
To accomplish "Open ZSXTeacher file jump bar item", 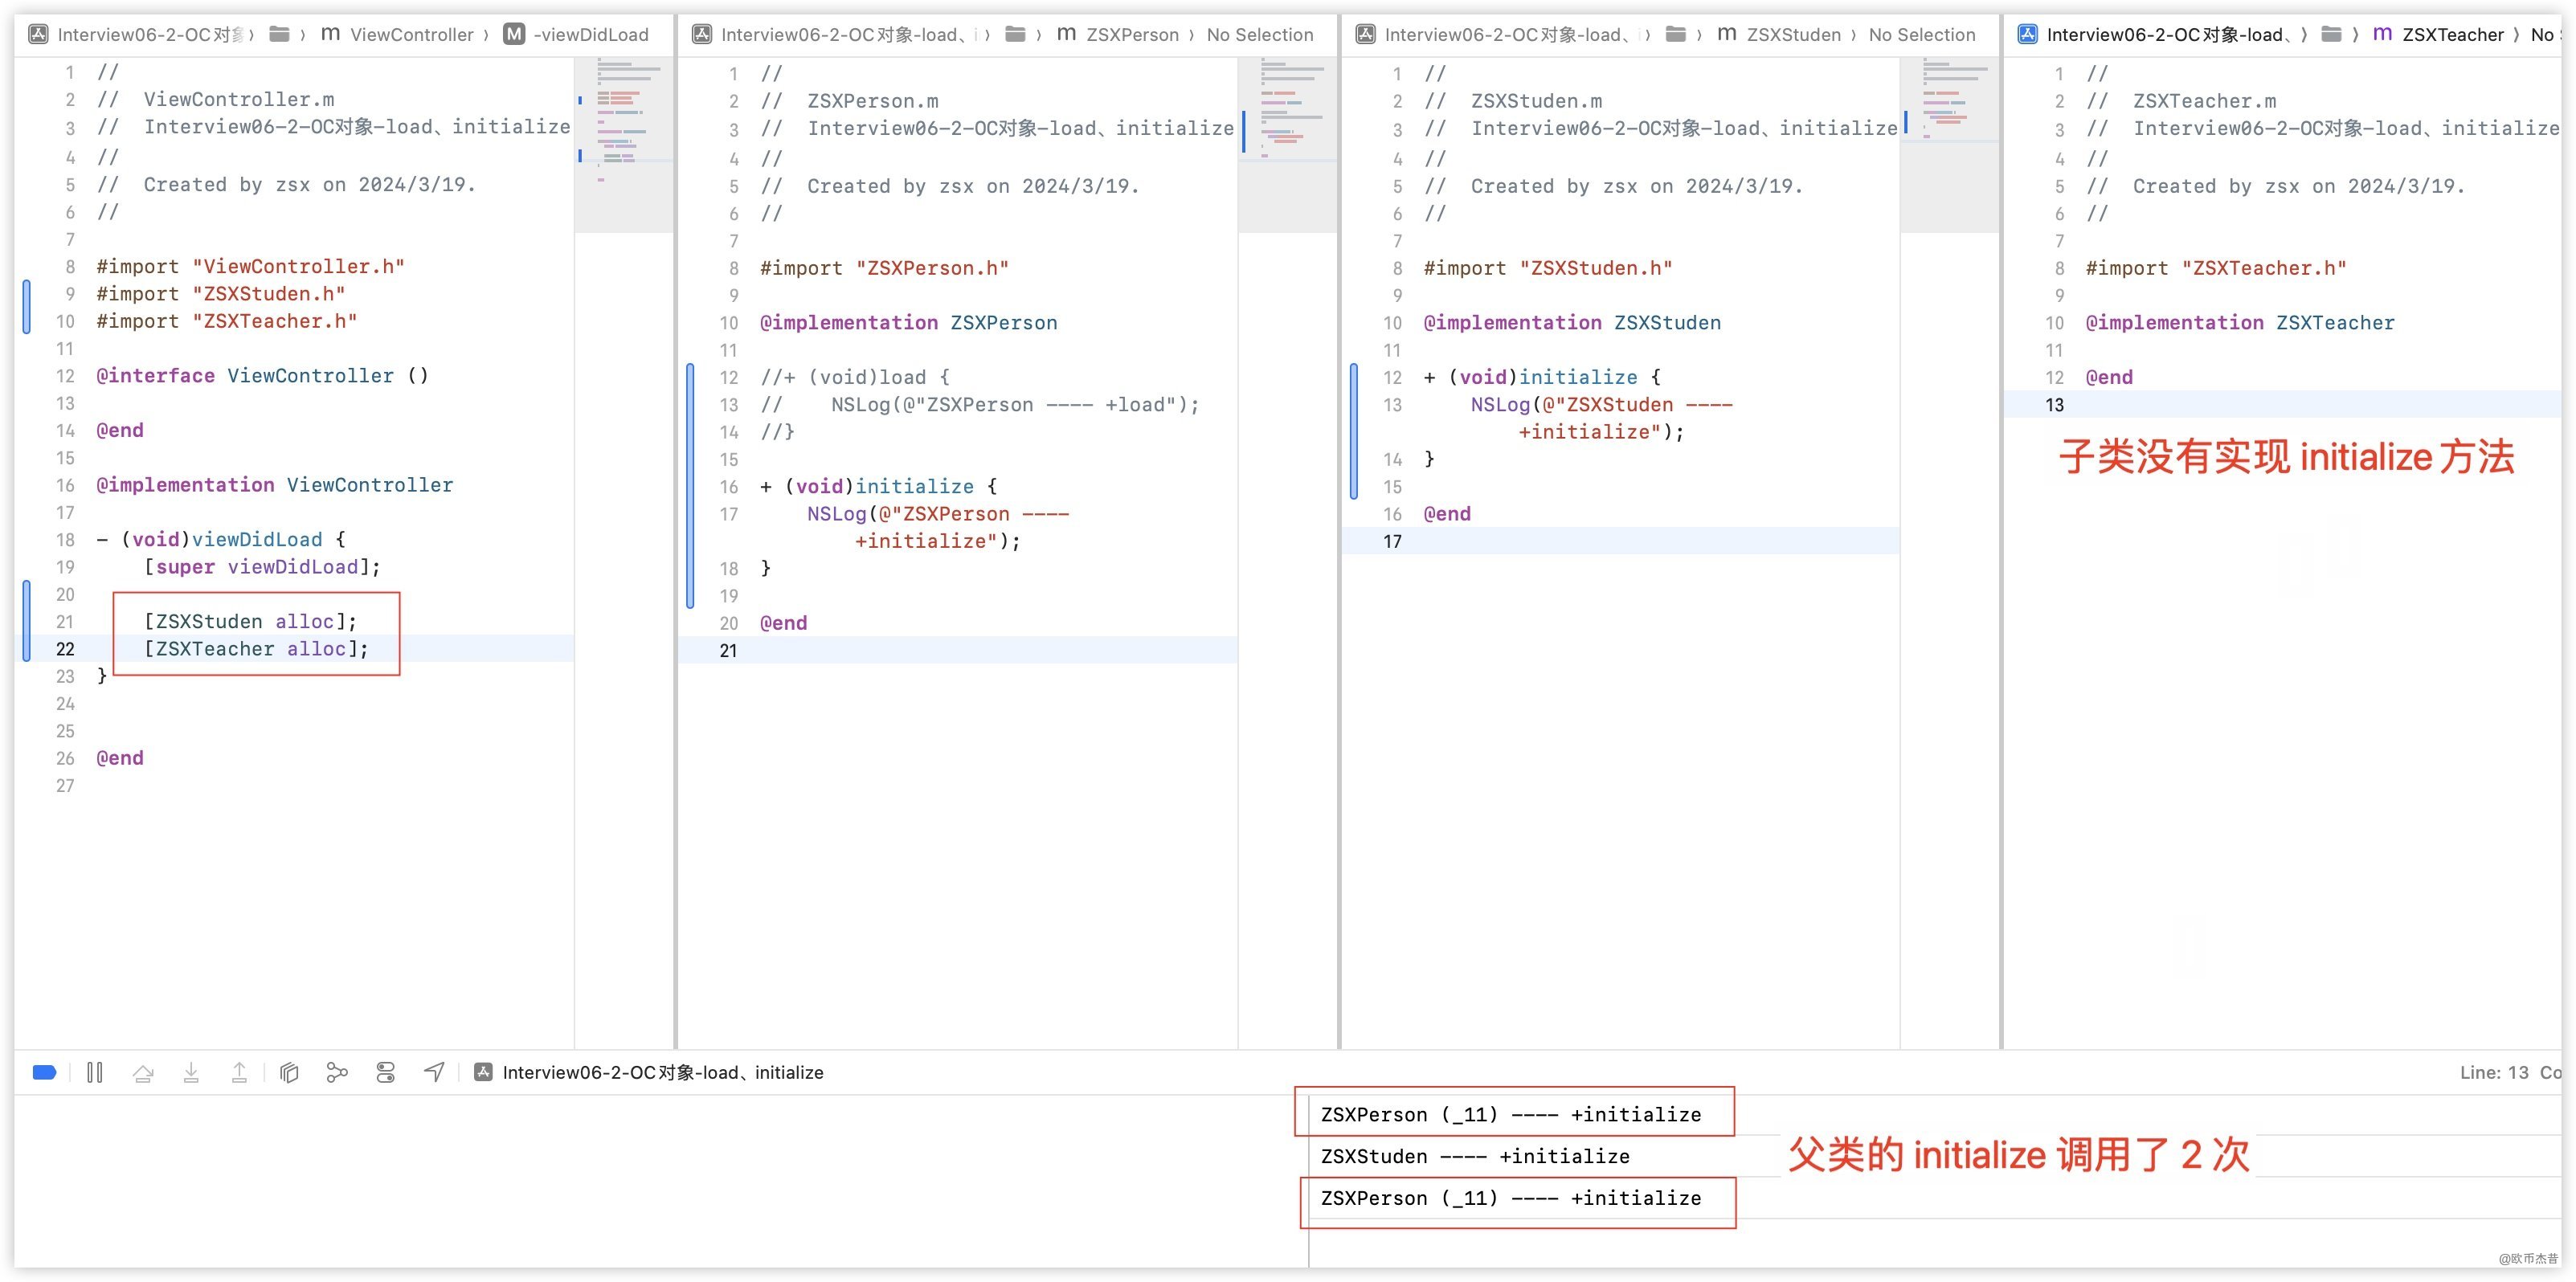I will coord(2452,35).
